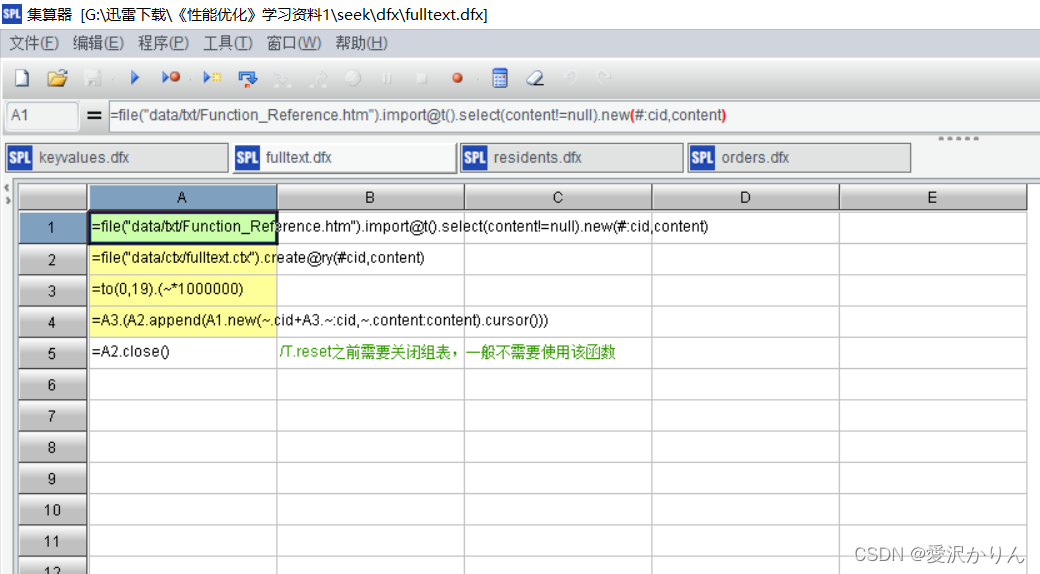The image size is (1040, 574).
Task: Open a file with the folder icon
Action: point(57,78)
